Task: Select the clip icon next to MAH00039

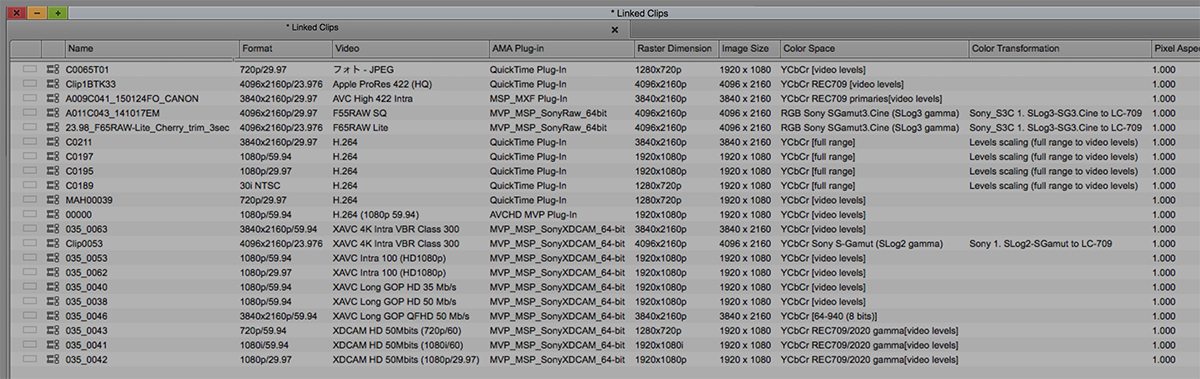Action: (x=52, y=200)
